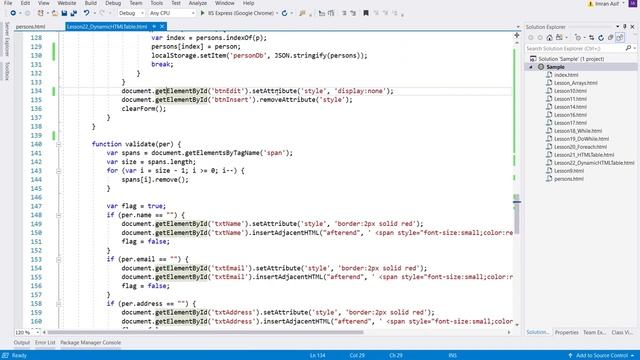Undo the last edit
The height and width of the screenshot is (360, 640).
87,13
